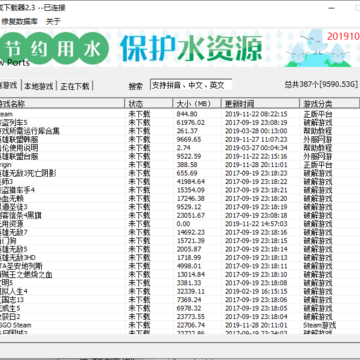Focus the 搜索 input field

click(x=191, y=85)
